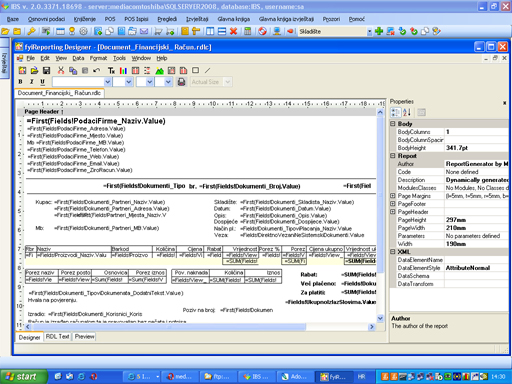This screenshot has height=384, width=512.
Task: Undo the last action with the arrow icon
Action: point(97,70)
